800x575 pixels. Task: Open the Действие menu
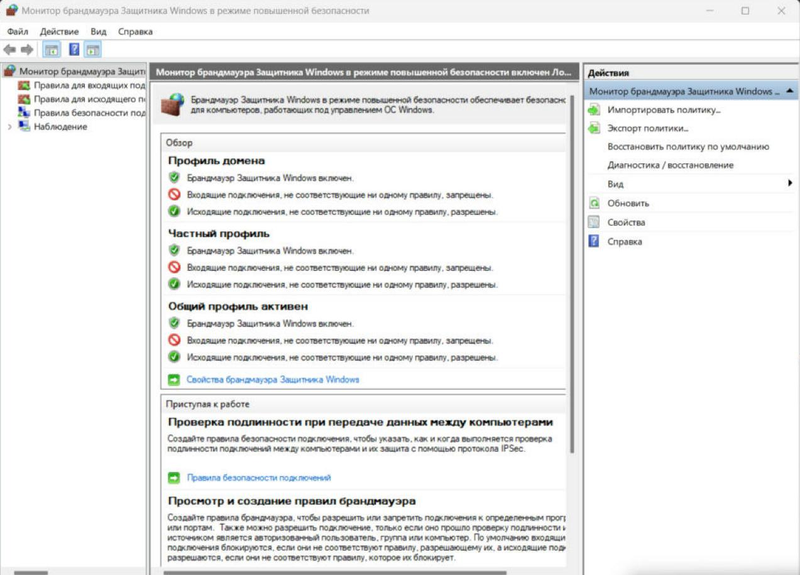(59, 32)
